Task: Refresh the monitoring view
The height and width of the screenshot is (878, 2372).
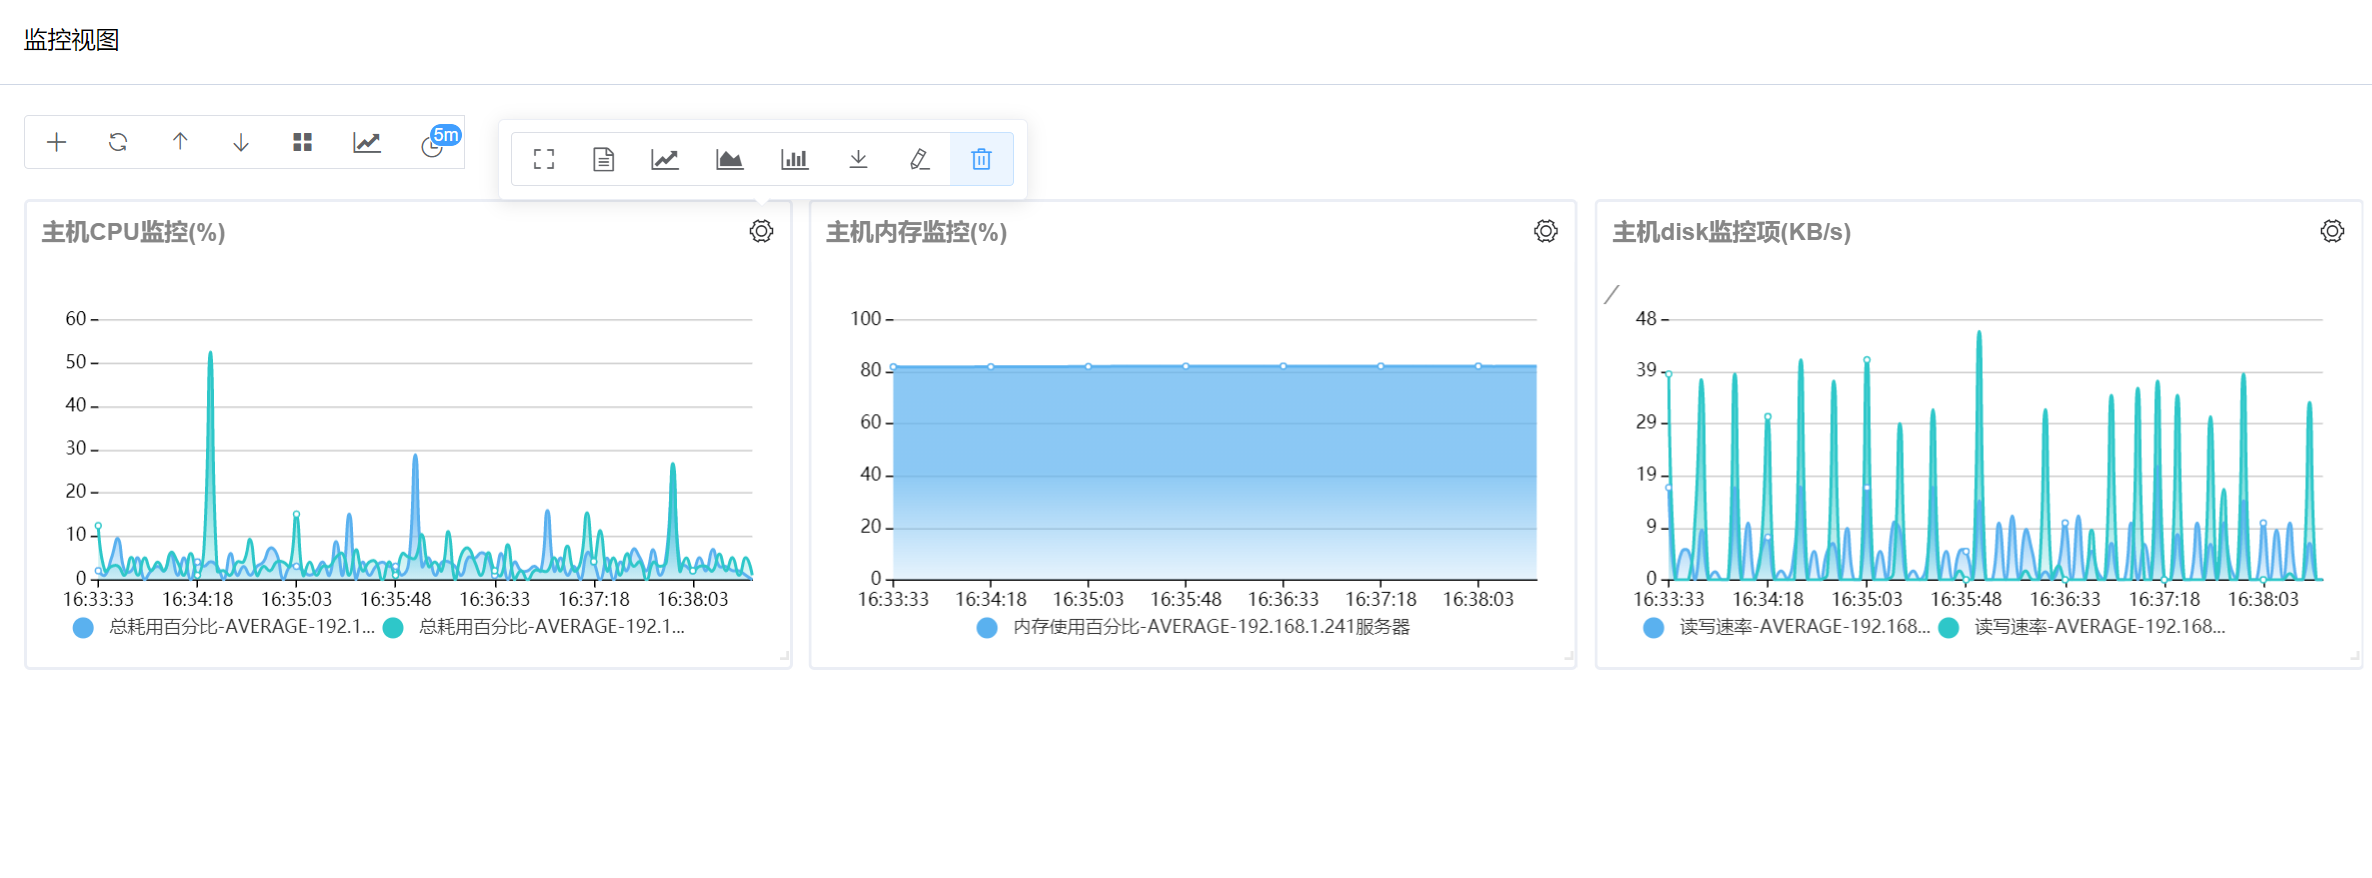Action: pos(118,142)
